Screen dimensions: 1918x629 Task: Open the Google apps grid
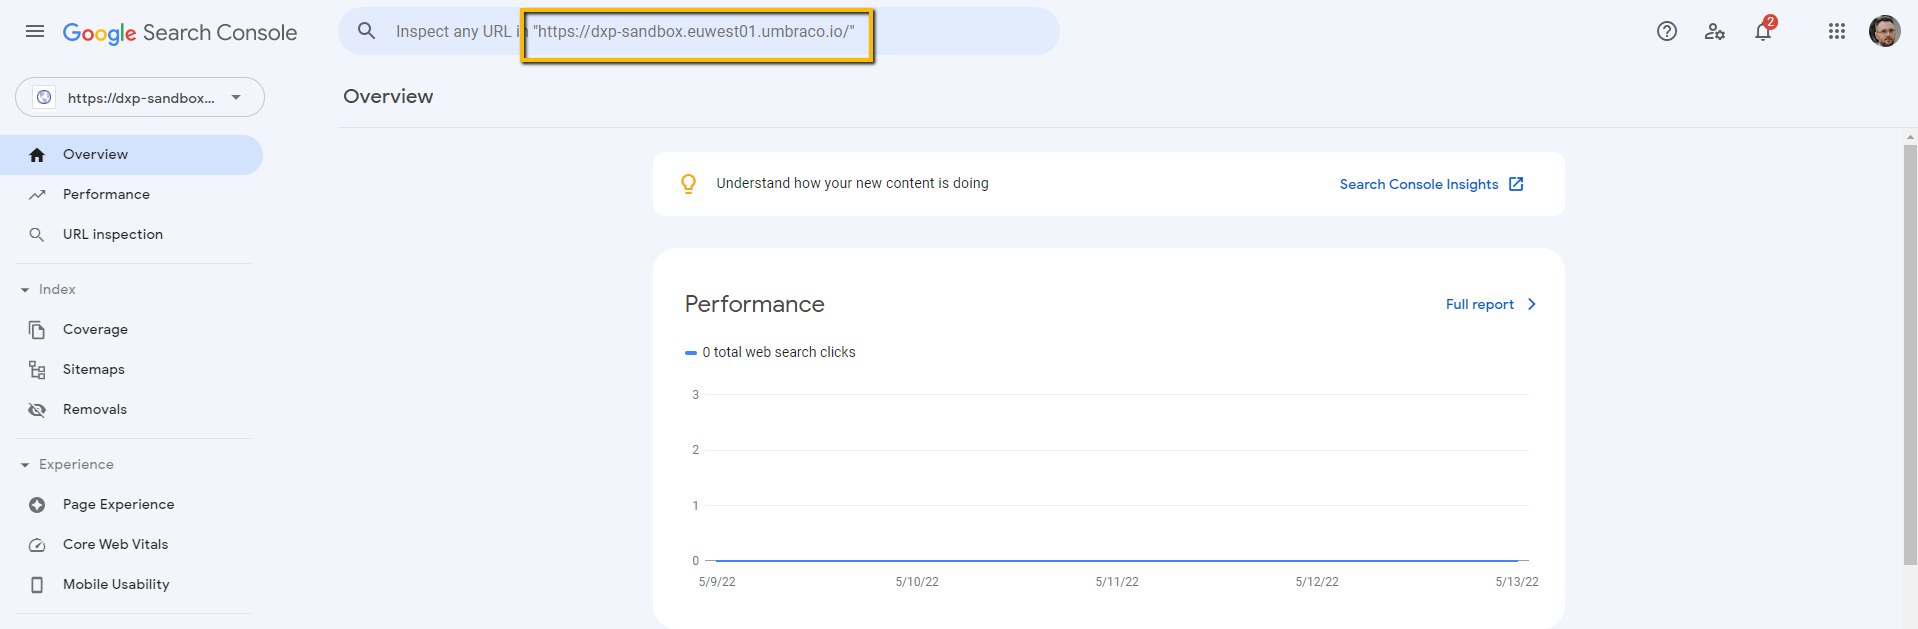[x=1837, y=31]
